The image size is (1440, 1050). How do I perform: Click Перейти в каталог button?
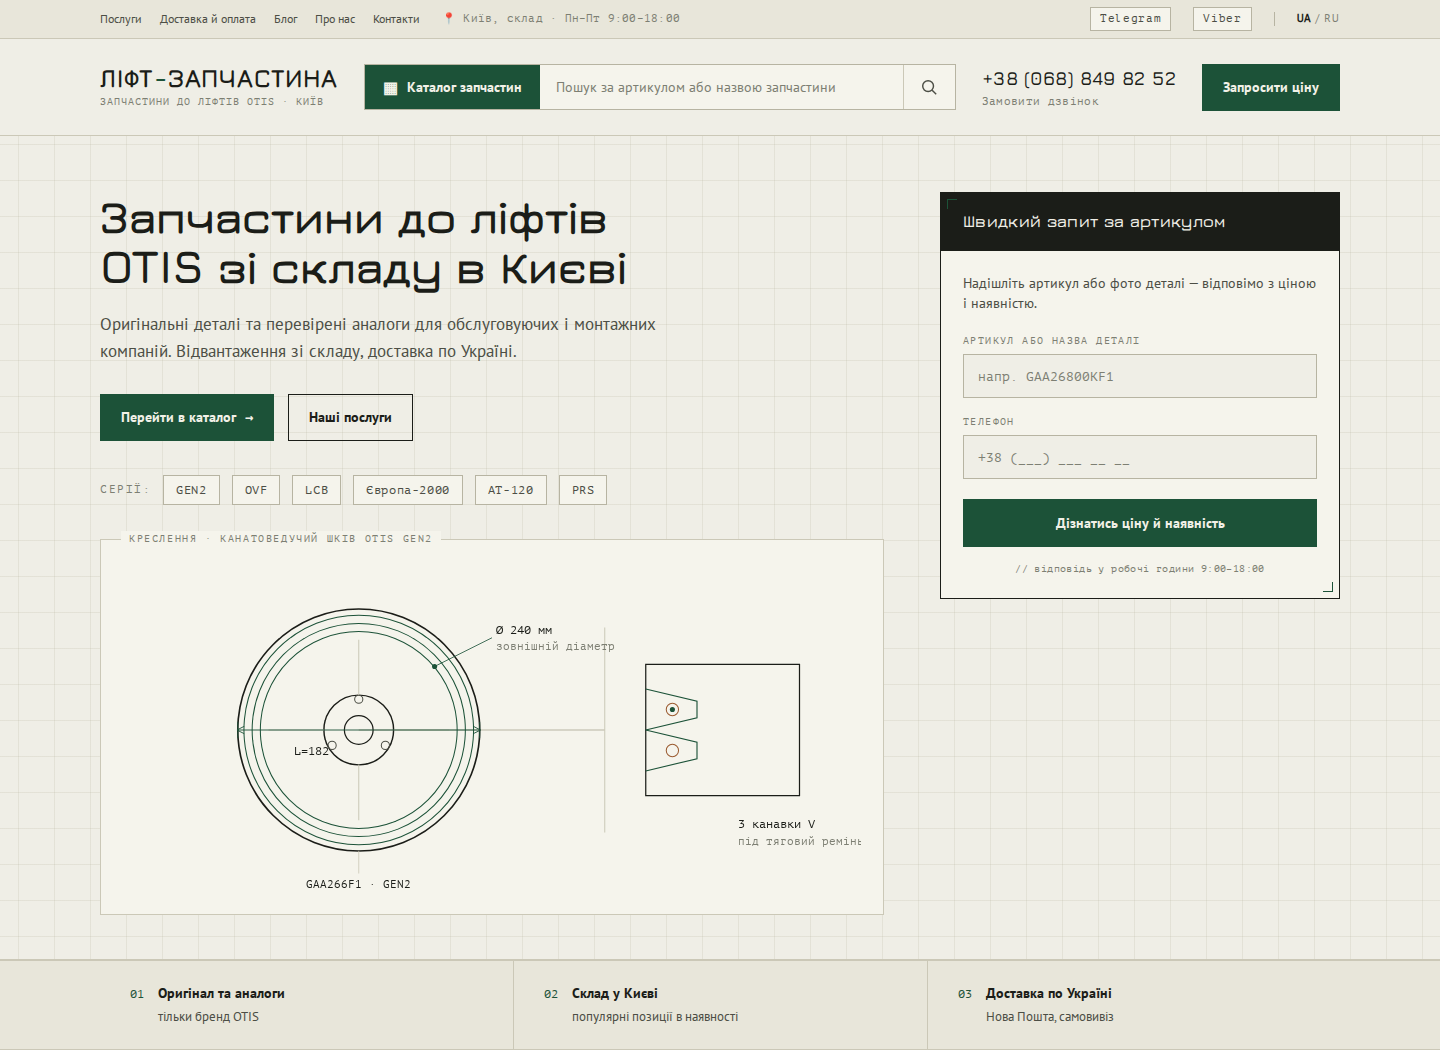pos(187,417)
